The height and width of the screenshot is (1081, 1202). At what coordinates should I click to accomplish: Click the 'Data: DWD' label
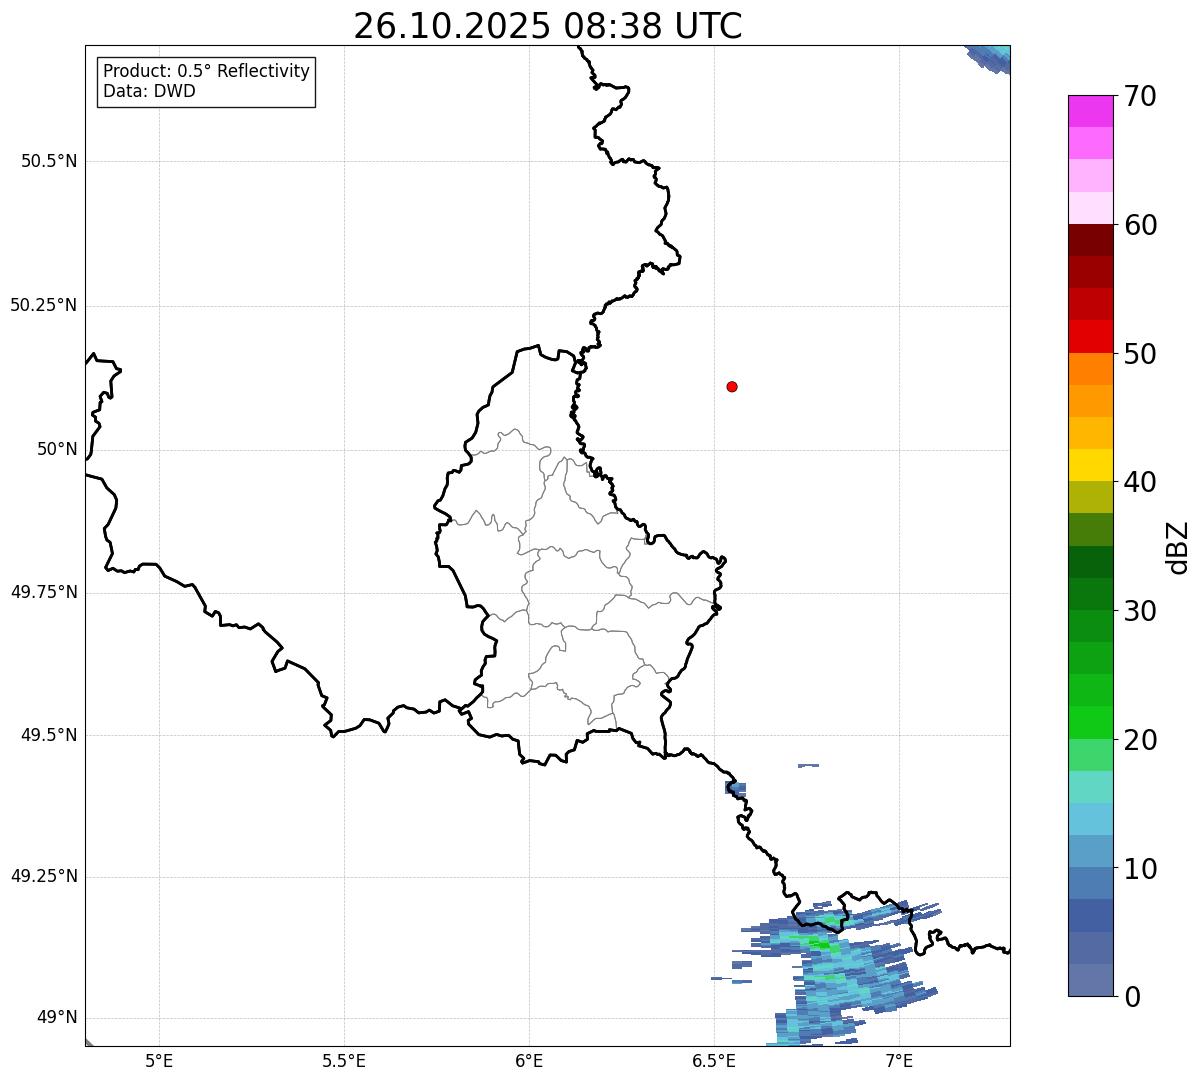pyautogui.click(x=149, y=91)
